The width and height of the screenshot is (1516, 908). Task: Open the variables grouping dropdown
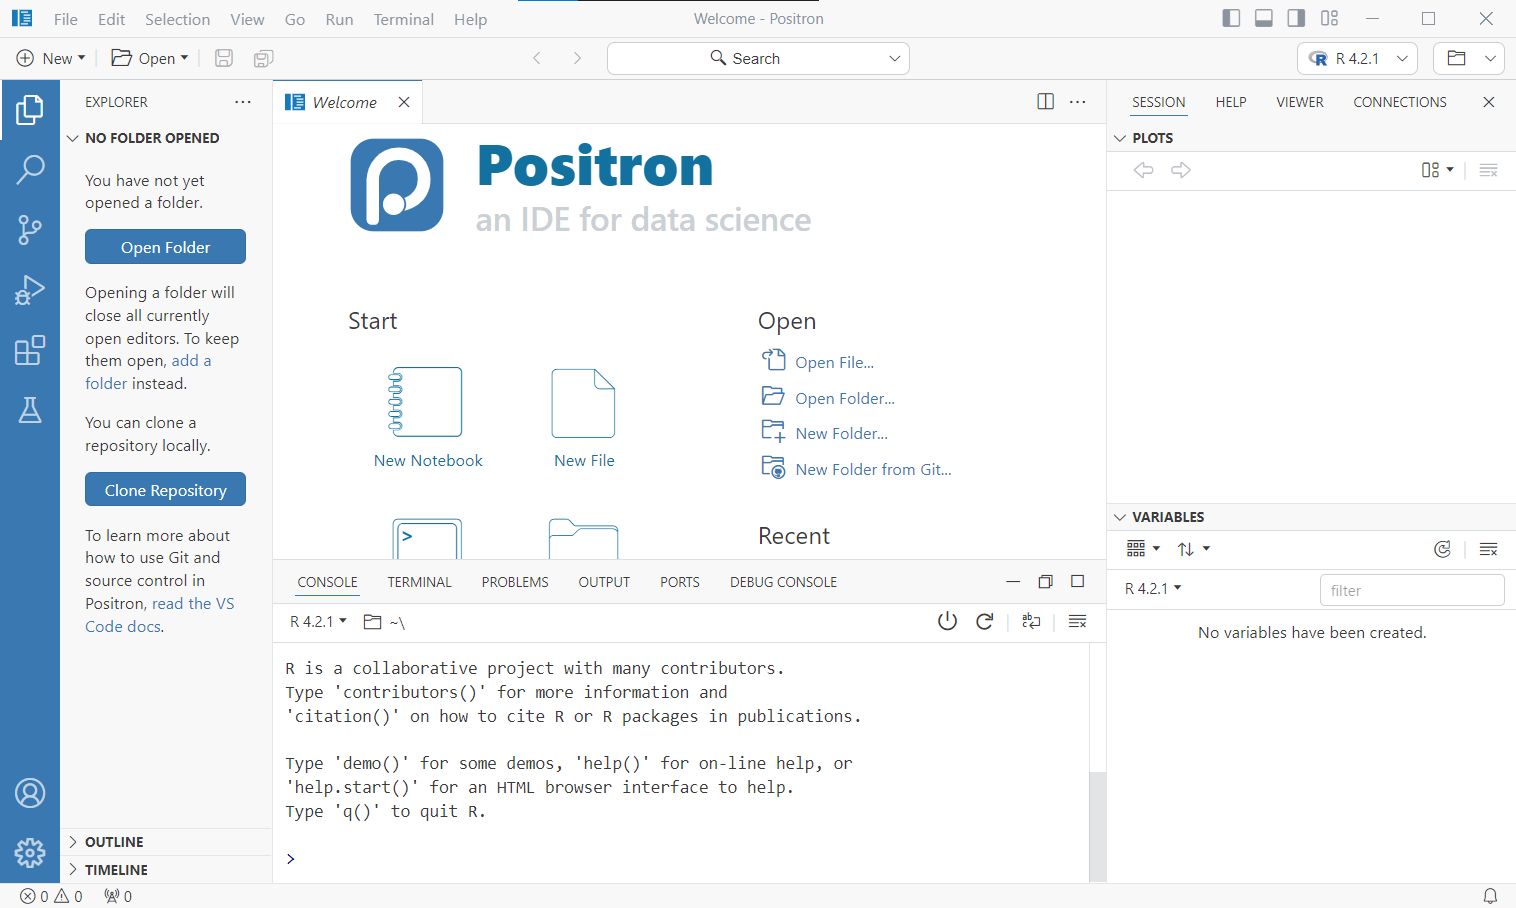point(1143,549)
